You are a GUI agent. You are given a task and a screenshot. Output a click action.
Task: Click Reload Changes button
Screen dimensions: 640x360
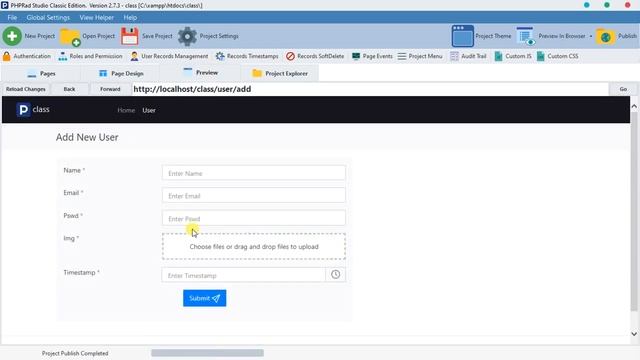point(26,89)
